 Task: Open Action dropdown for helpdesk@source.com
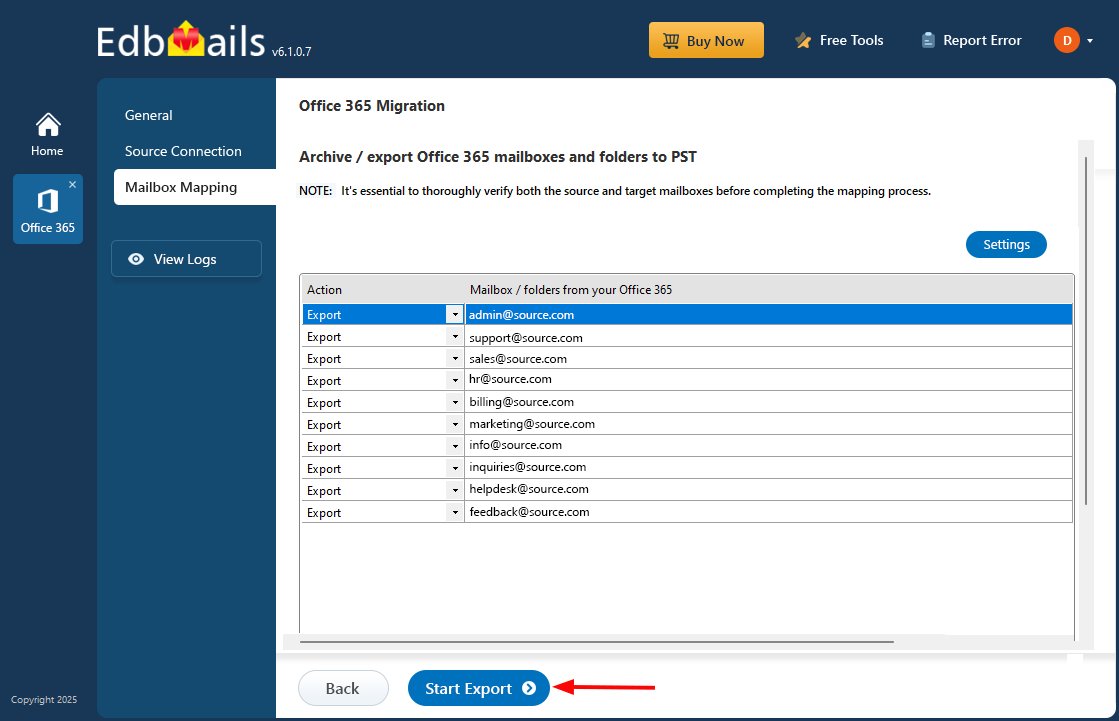[455, 490]
